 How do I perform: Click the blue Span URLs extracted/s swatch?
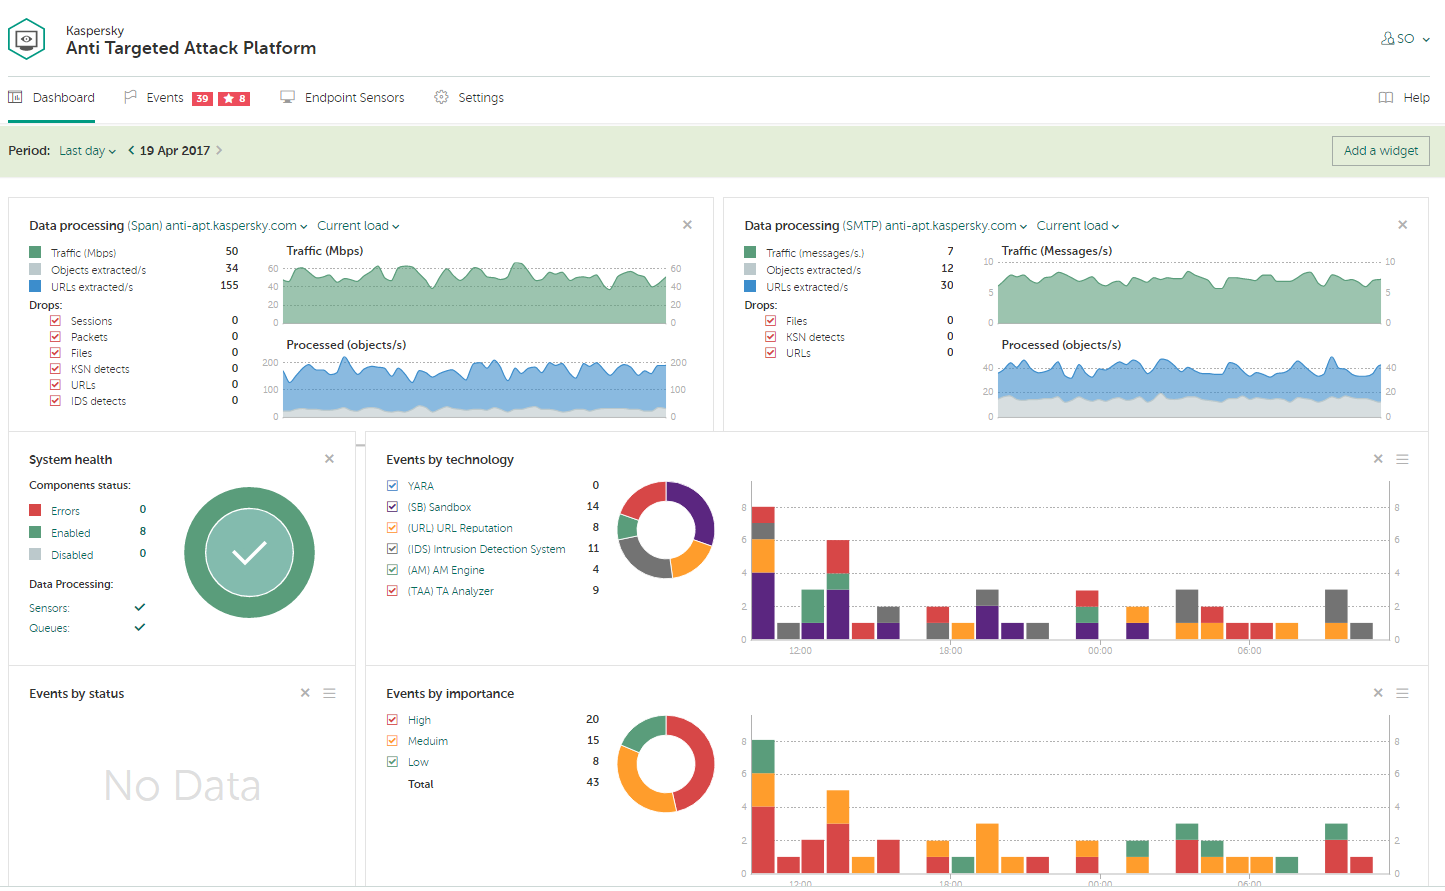click(x=35, y=286)
